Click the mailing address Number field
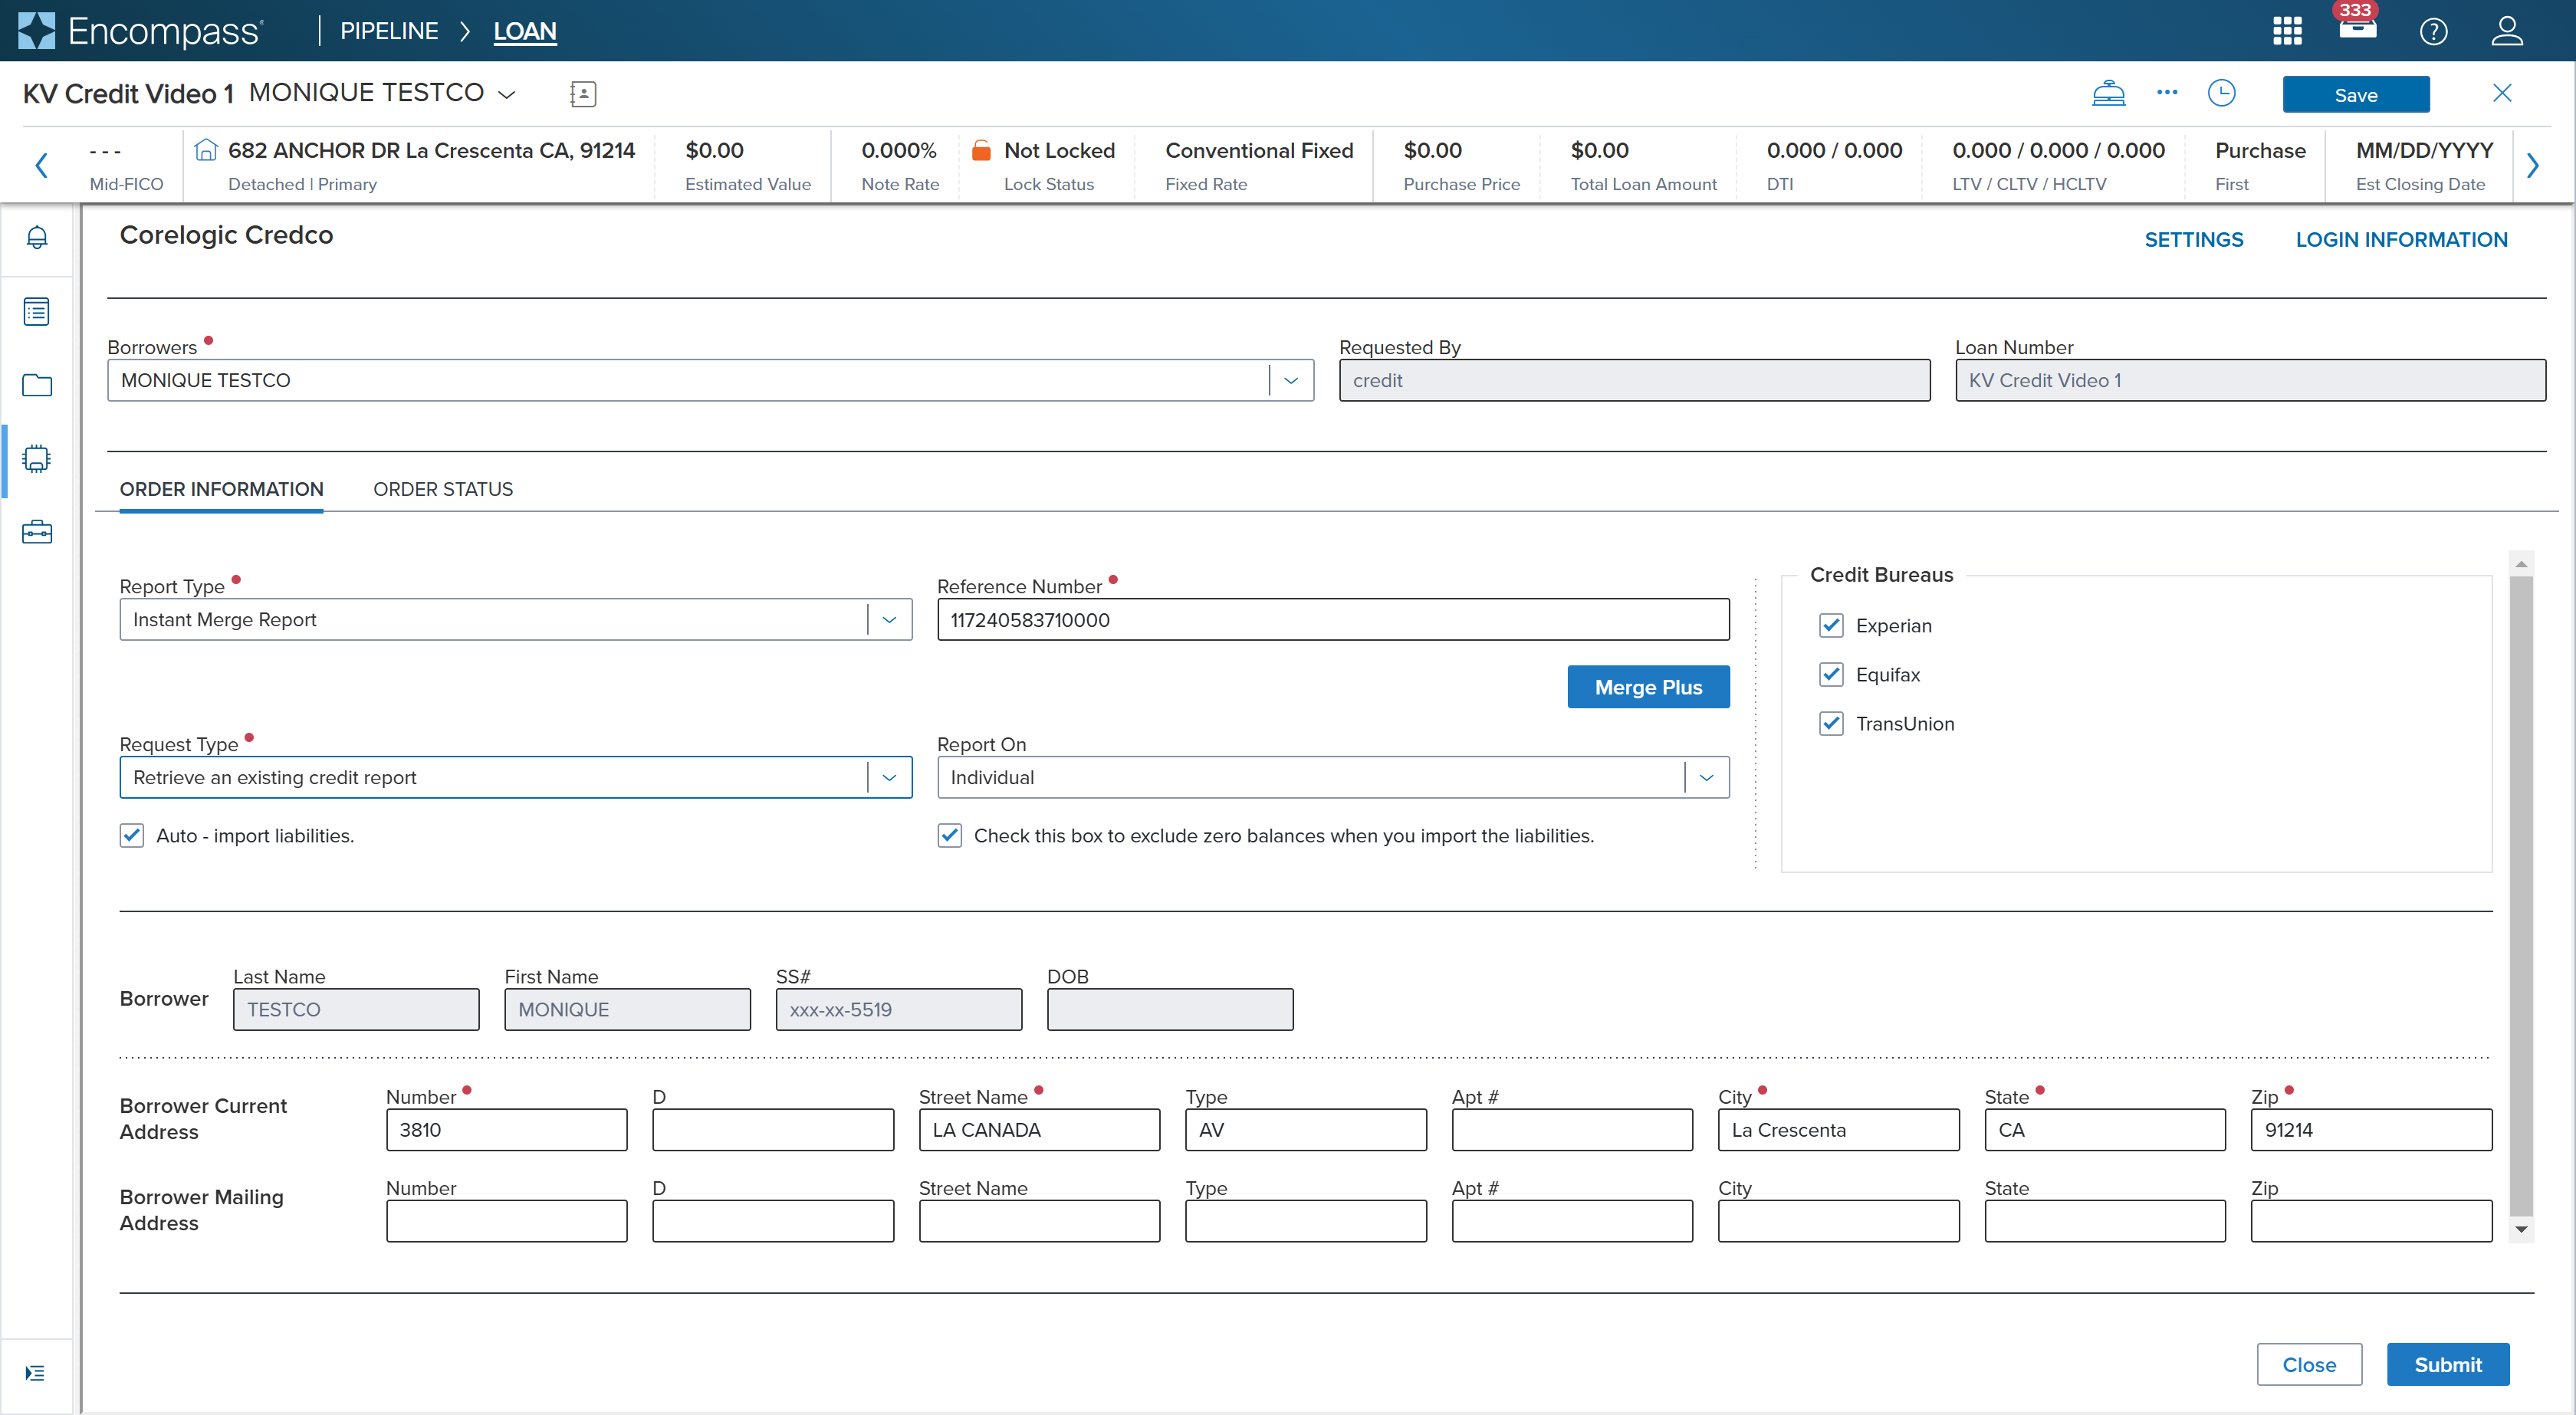This screenshot has height=1415, width=2576. pos(506,1221)
